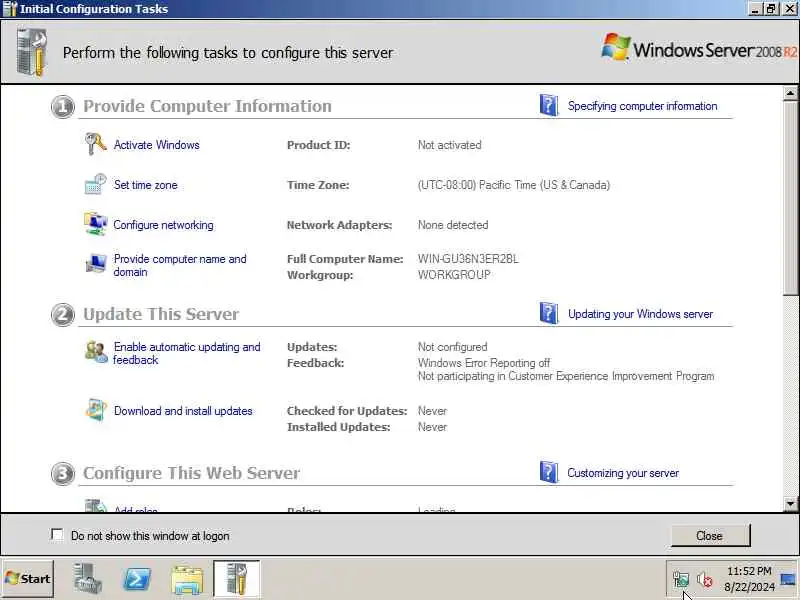The image size is (800, 600).
Task: Click the Download and install updates icon
Action: click(x=96, y=410)
